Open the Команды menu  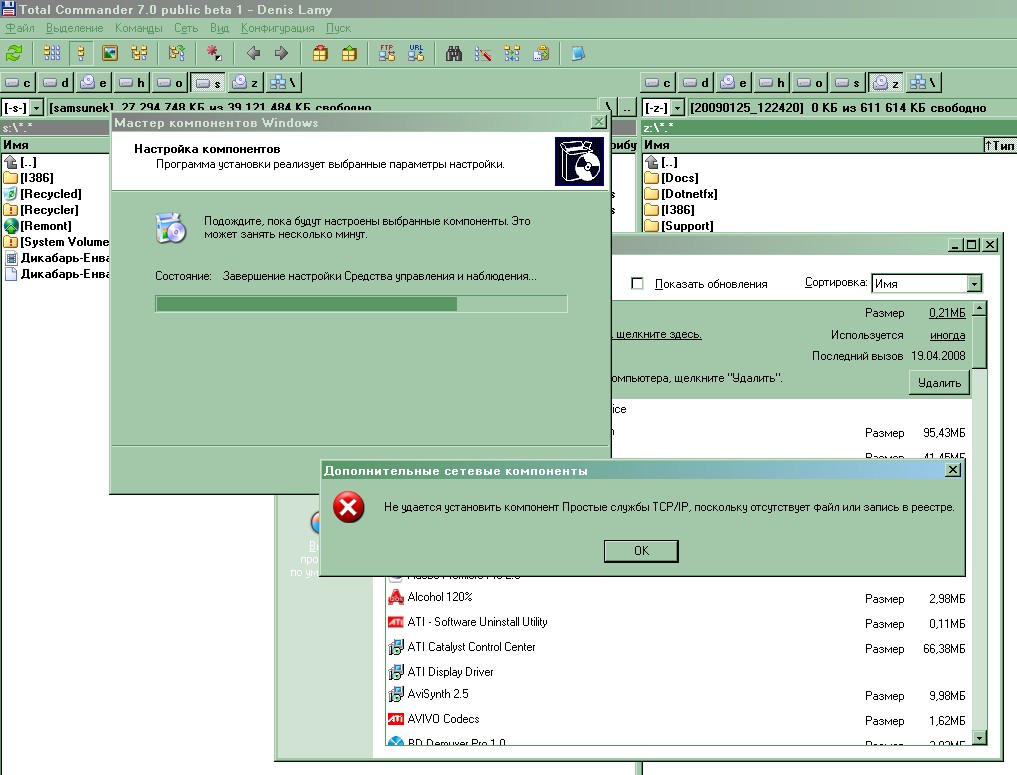coord(139,28)
